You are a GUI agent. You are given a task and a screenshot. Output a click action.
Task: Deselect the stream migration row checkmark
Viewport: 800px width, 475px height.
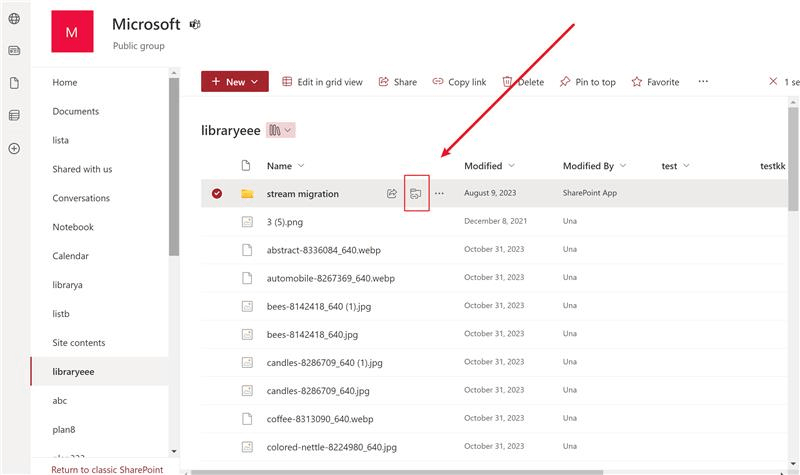[217, 193]
